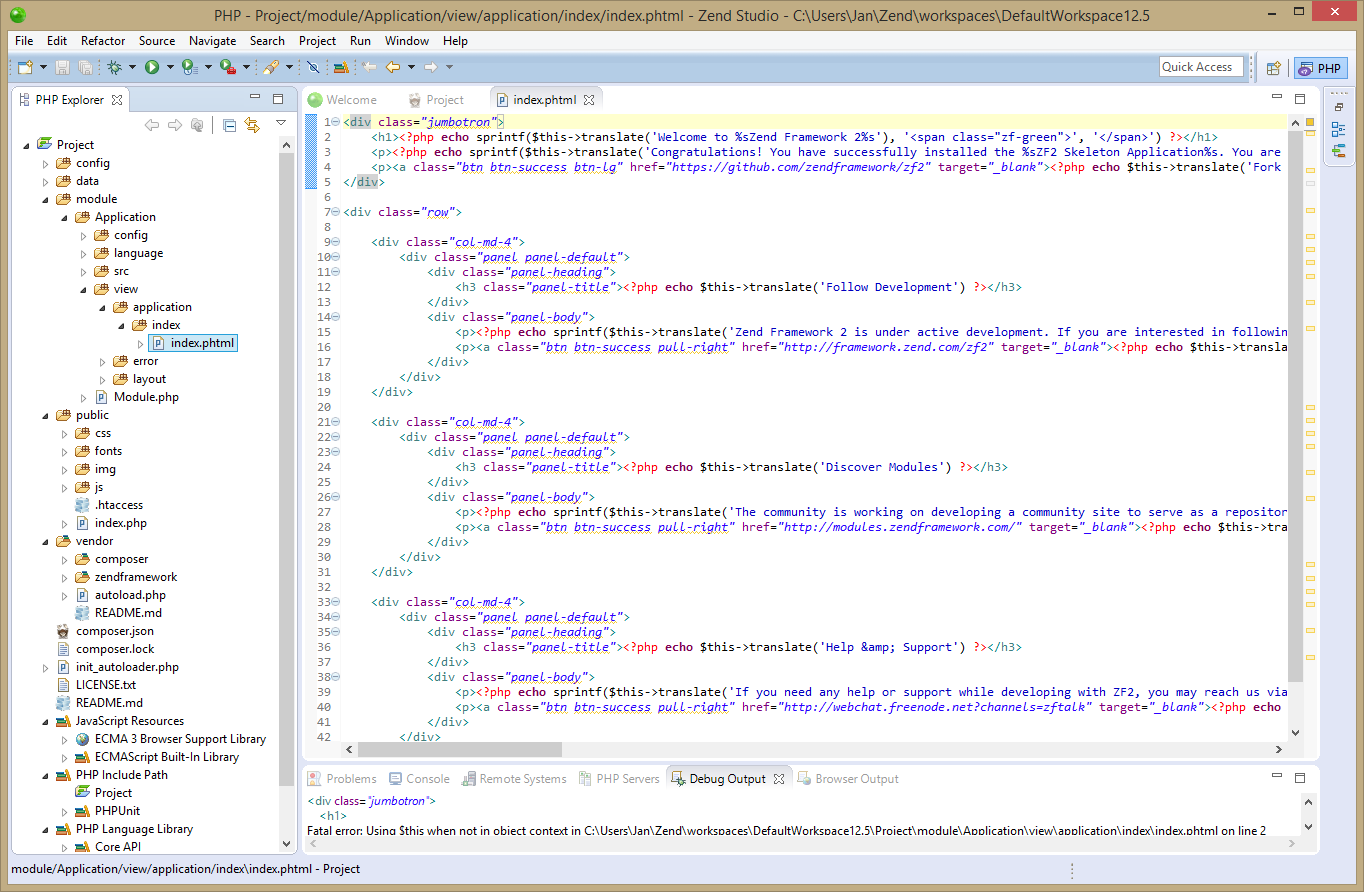Open the Type Hierarchy icon in right trim
The image size is (1364, 892).
pyautogui.click(x=1338, y=151)
